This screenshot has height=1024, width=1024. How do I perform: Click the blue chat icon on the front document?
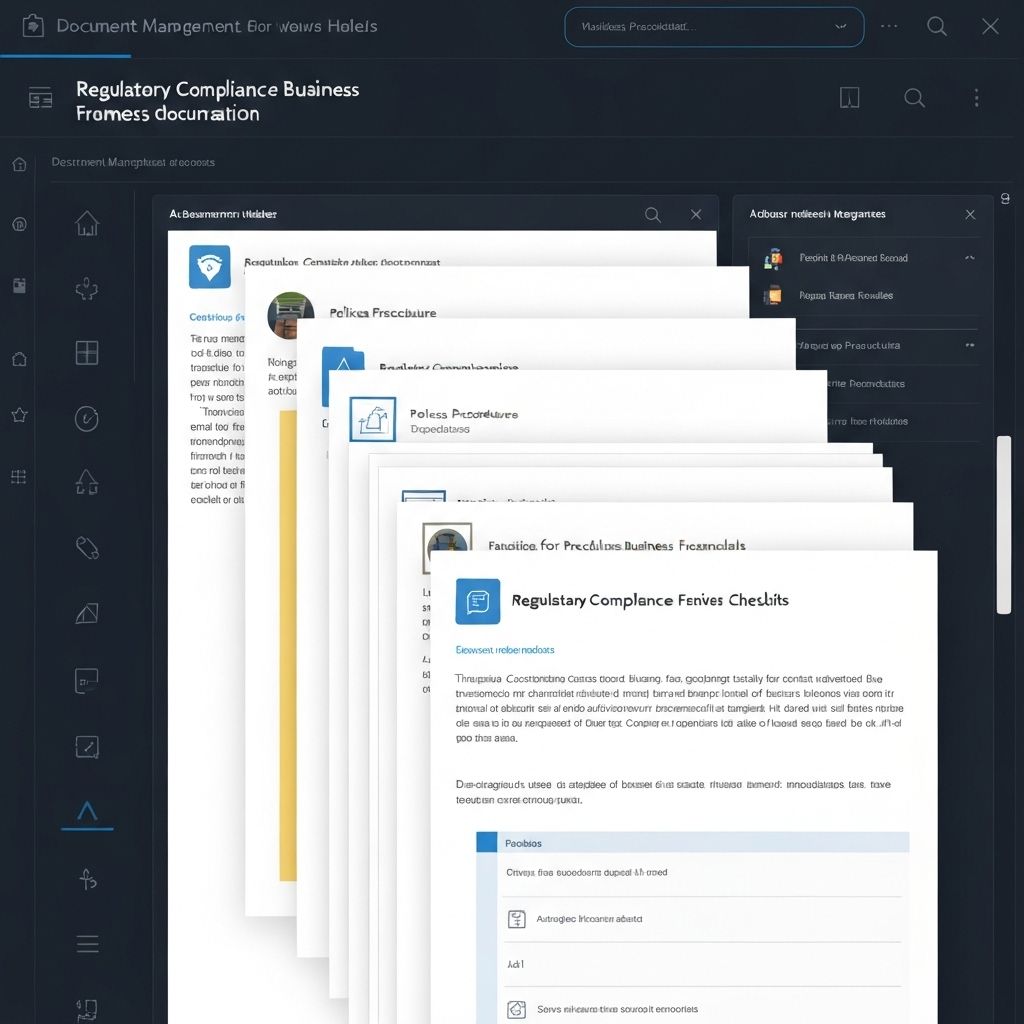(477, 601)
